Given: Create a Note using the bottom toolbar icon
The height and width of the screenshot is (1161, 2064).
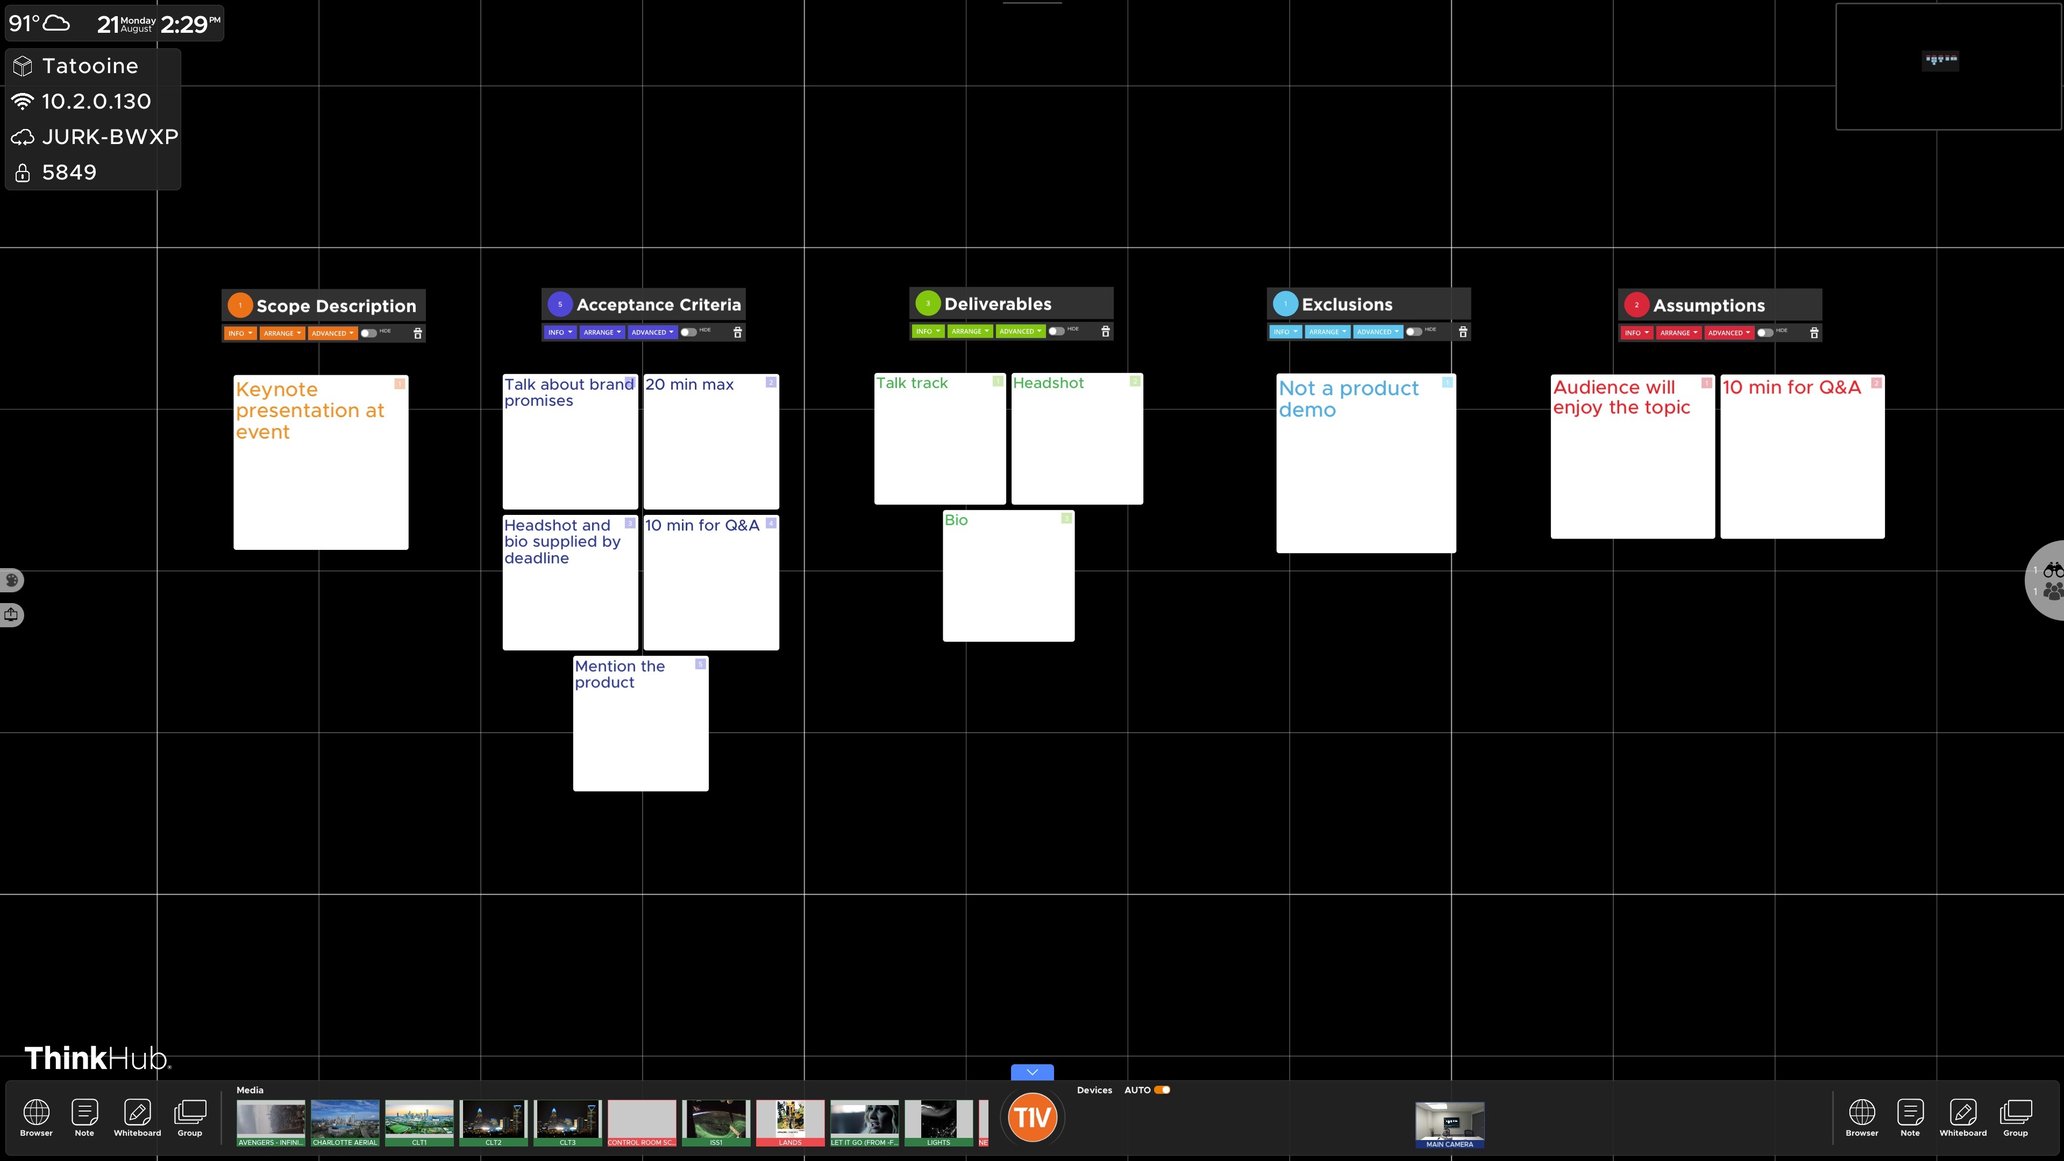Looking at the screenshot, I should click(x=83, y=1113).
